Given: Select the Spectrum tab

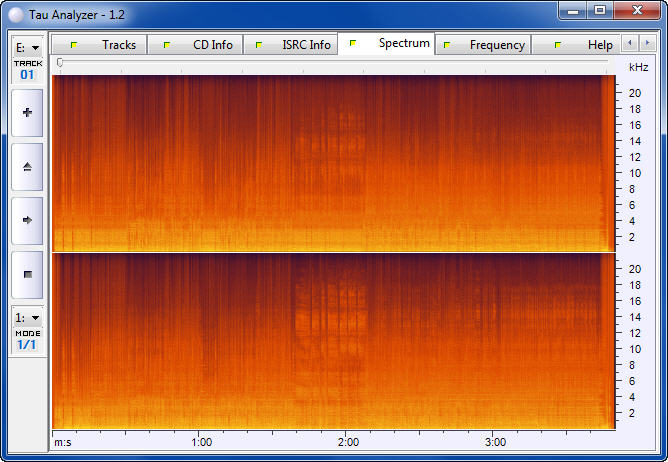Looking at the screenshot, I should (x=388, y=44).
